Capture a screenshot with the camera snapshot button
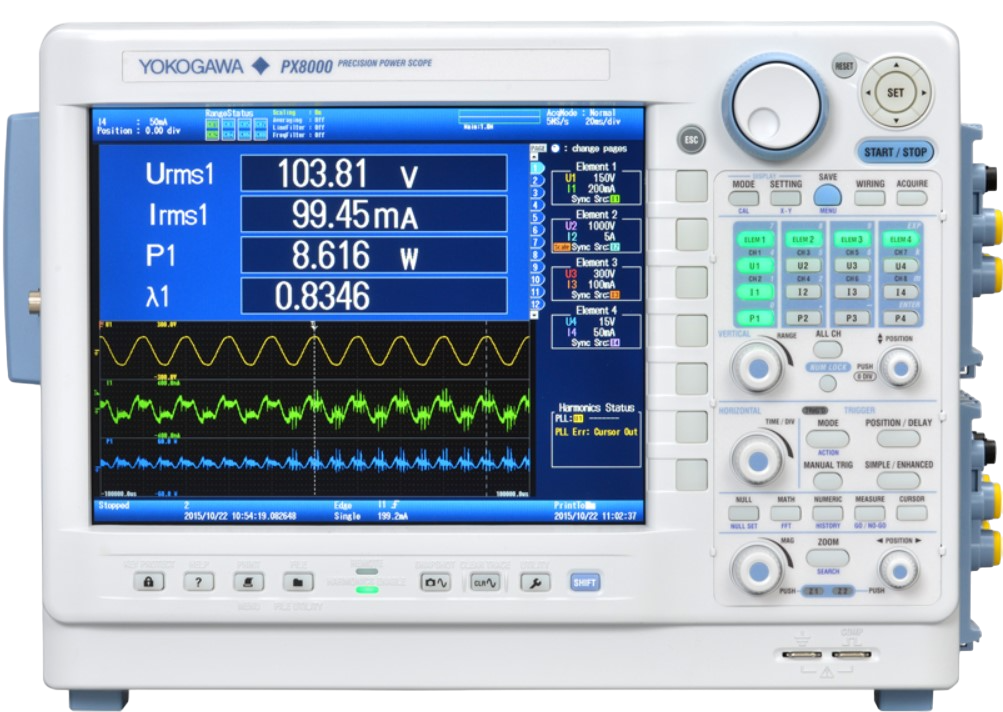The image size is (1003, 712). coord(434,582)
